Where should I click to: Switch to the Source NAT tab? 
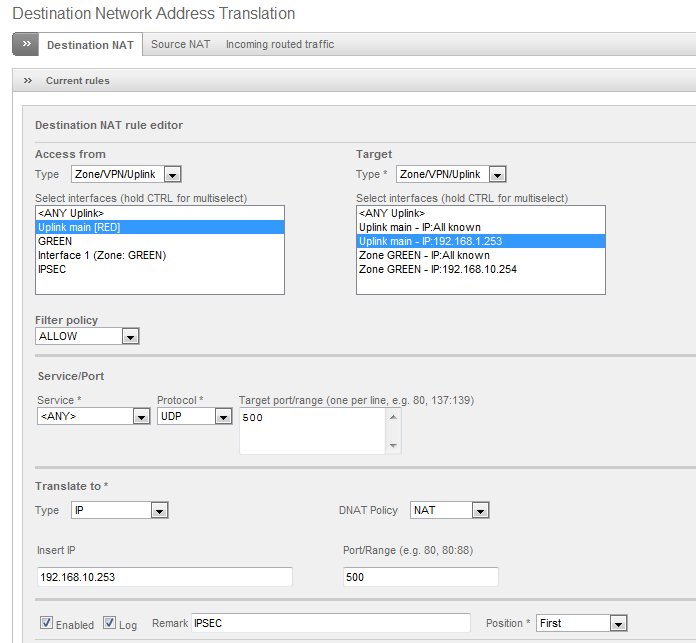click(180, 45)
